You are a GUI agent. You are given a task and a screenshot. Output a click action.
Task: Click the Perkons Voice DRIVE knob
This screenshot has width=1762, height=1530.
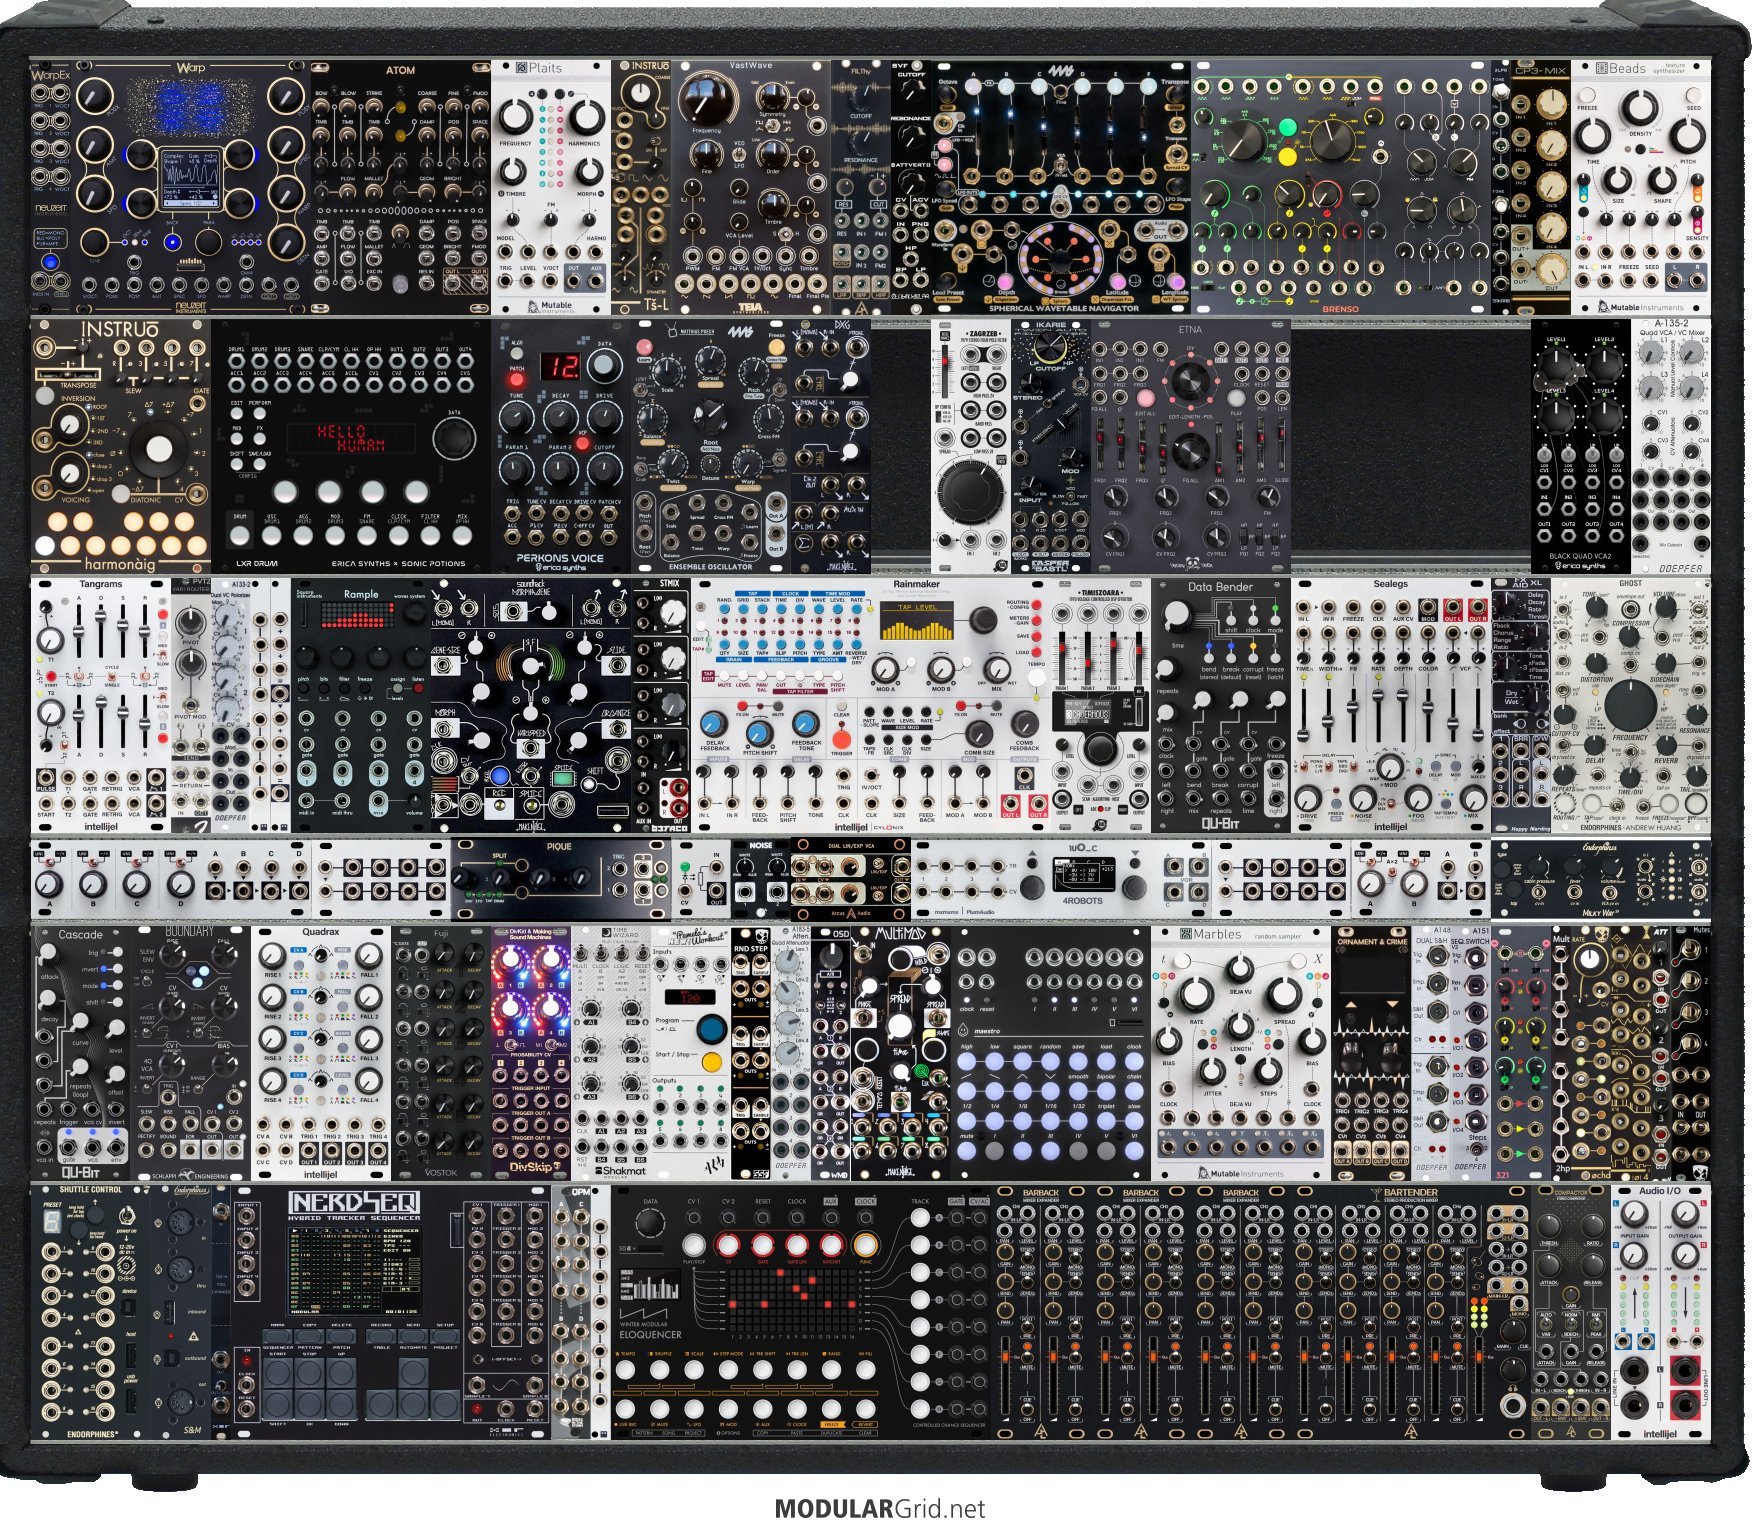coord(603,417)
